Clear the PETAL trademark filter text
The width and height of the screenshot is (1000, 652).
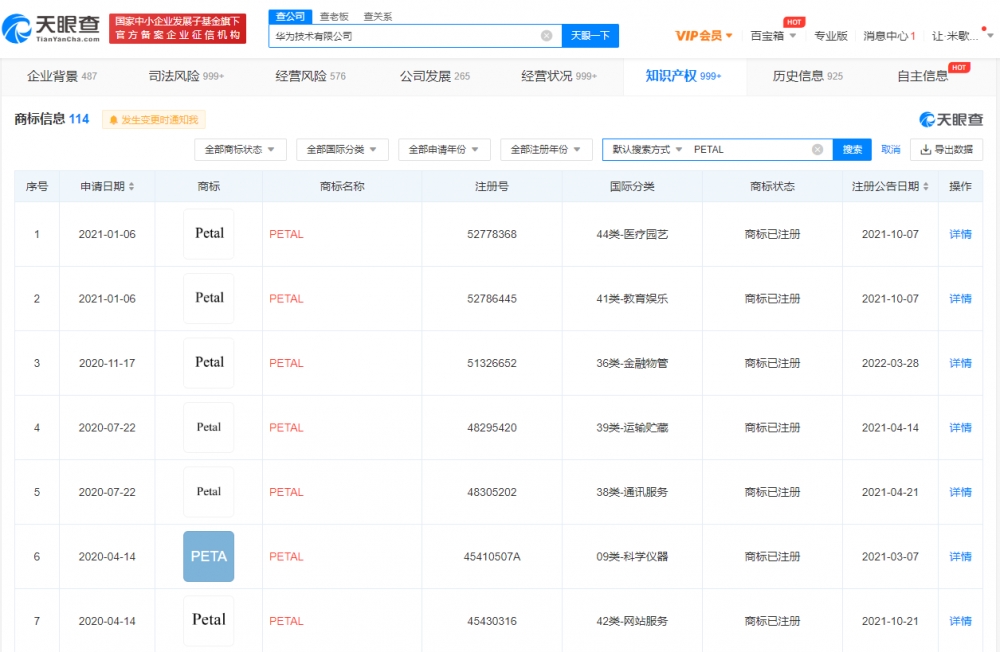point(817,149)
